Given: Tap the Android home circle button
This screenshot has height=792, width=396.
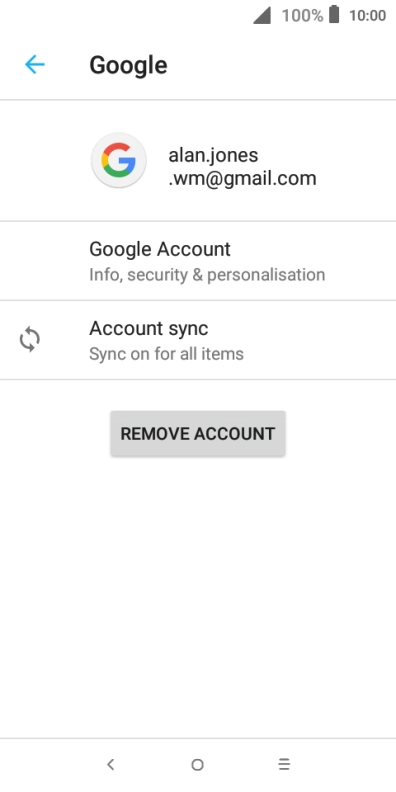Looking at the screenshot, I should 197,765.
